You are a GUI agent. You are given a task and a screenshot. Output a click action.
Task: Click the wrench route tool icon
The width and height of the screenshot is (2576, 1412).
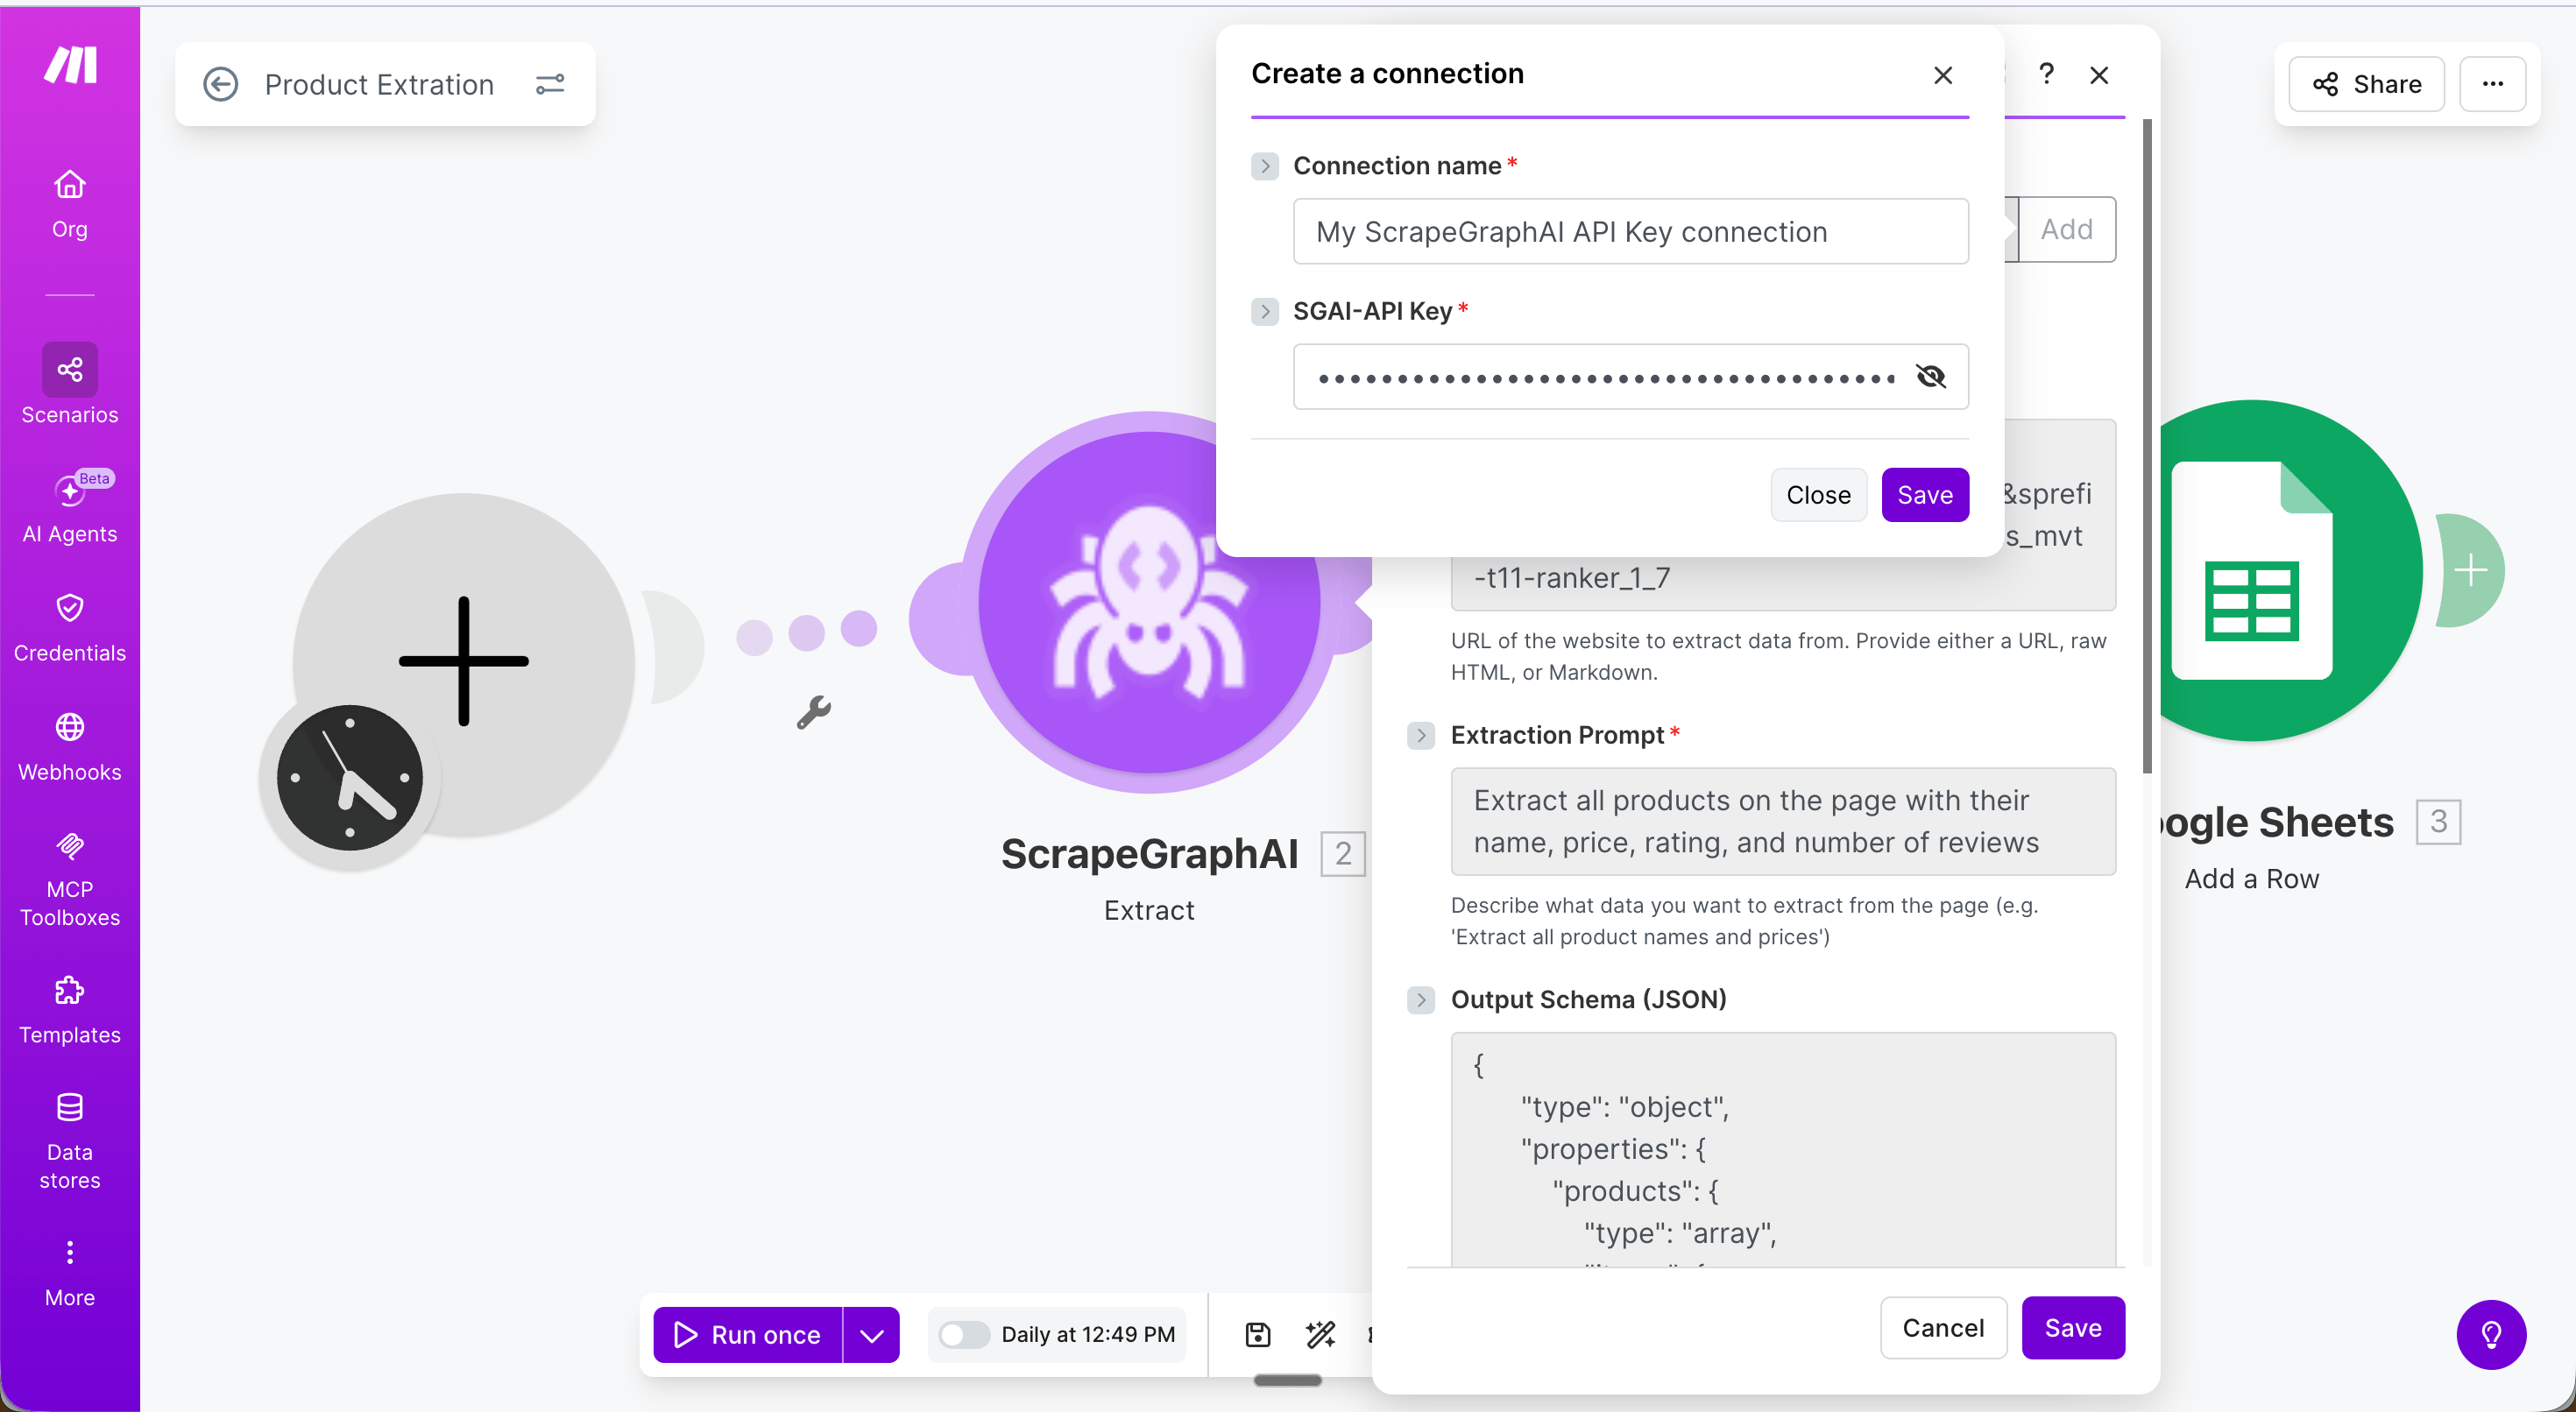(x=814, y=712)
